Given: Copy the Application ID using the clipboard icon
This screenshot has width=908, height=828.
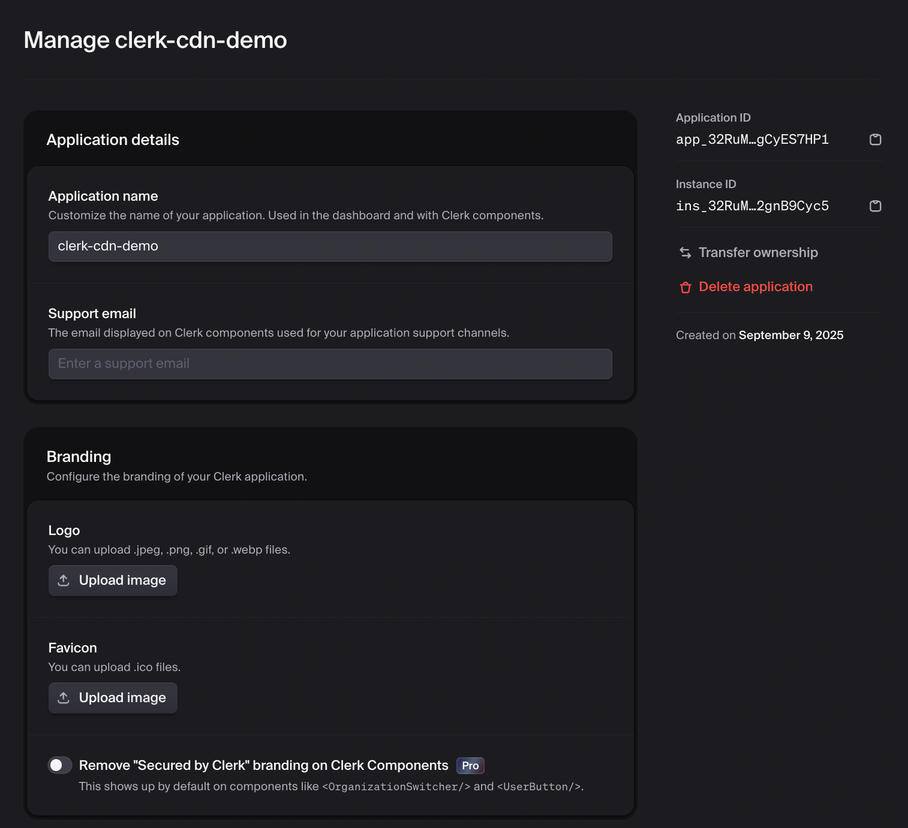Looking at the screenshot, I should pyautogui.click(x=875, y=139).
